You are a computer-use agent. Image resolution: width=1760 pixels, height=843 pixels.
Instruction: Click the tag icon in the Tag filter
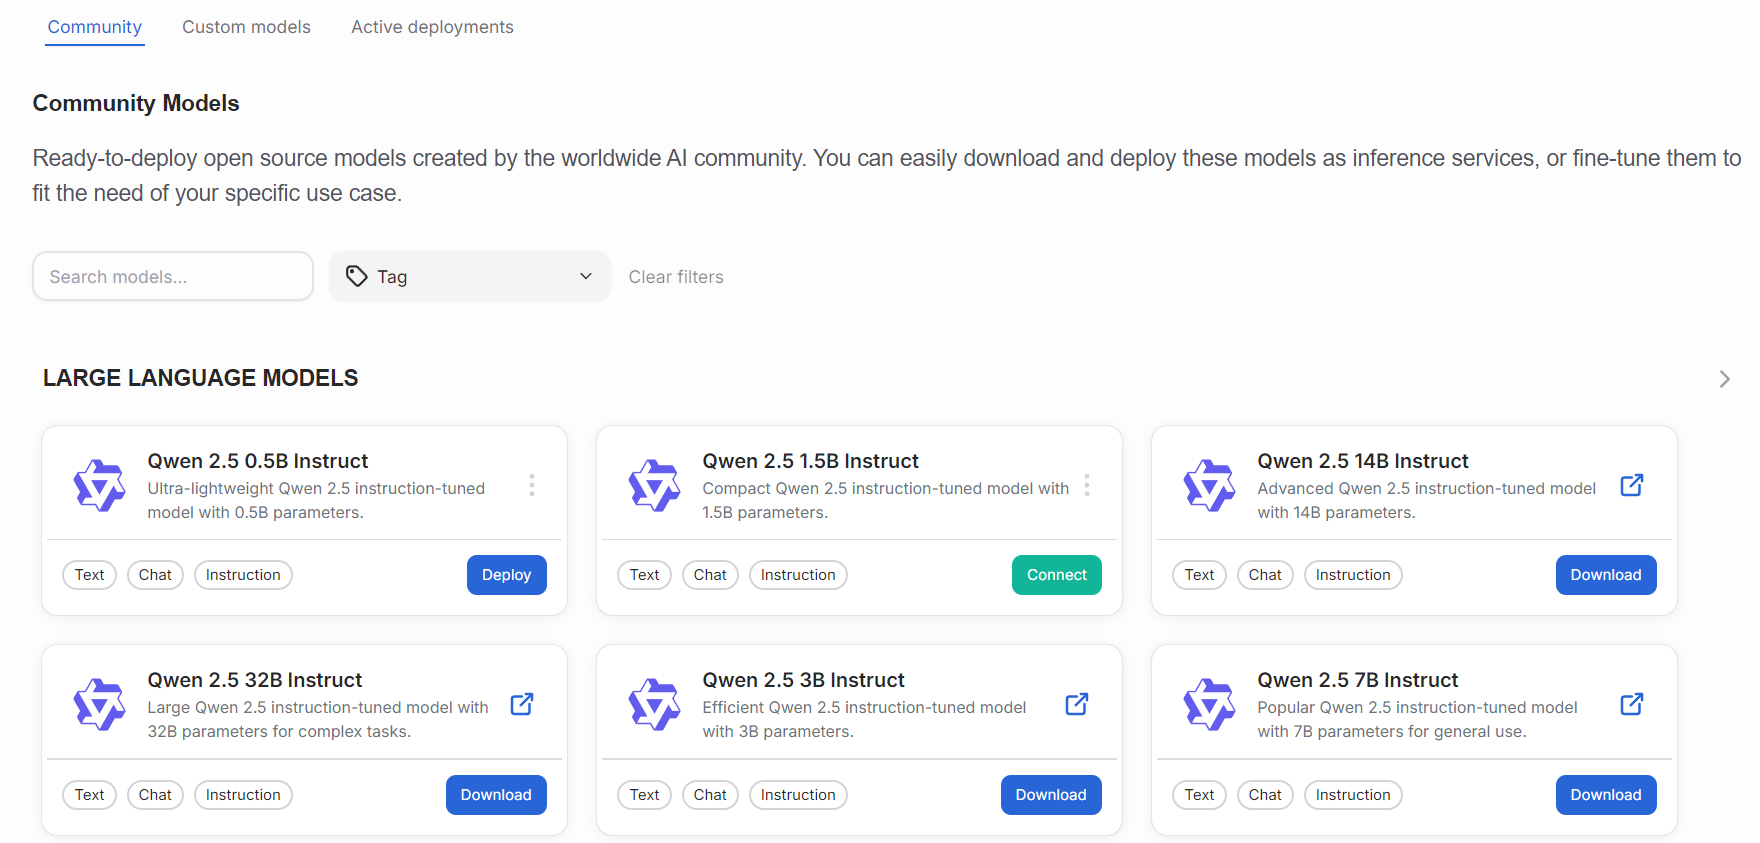click(357, 276)
